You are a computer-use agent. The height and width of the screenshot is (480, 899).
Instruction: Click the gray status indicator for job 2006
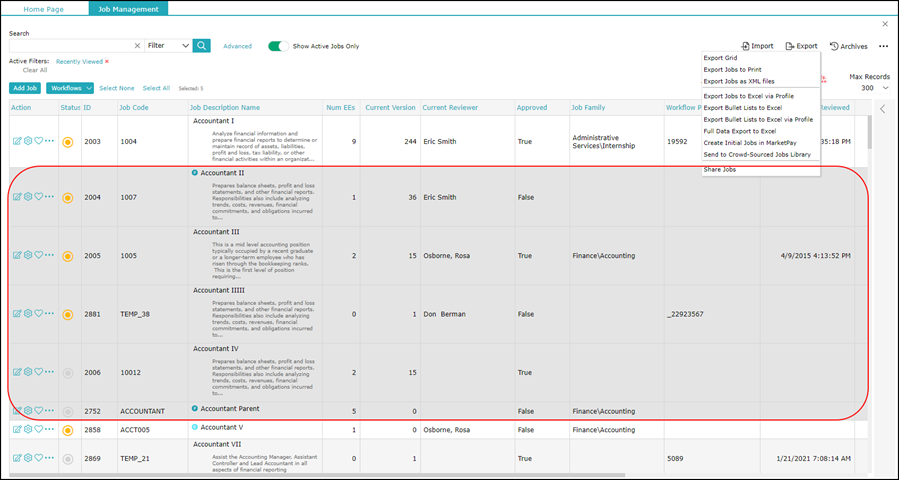click(x=68, y=372)
